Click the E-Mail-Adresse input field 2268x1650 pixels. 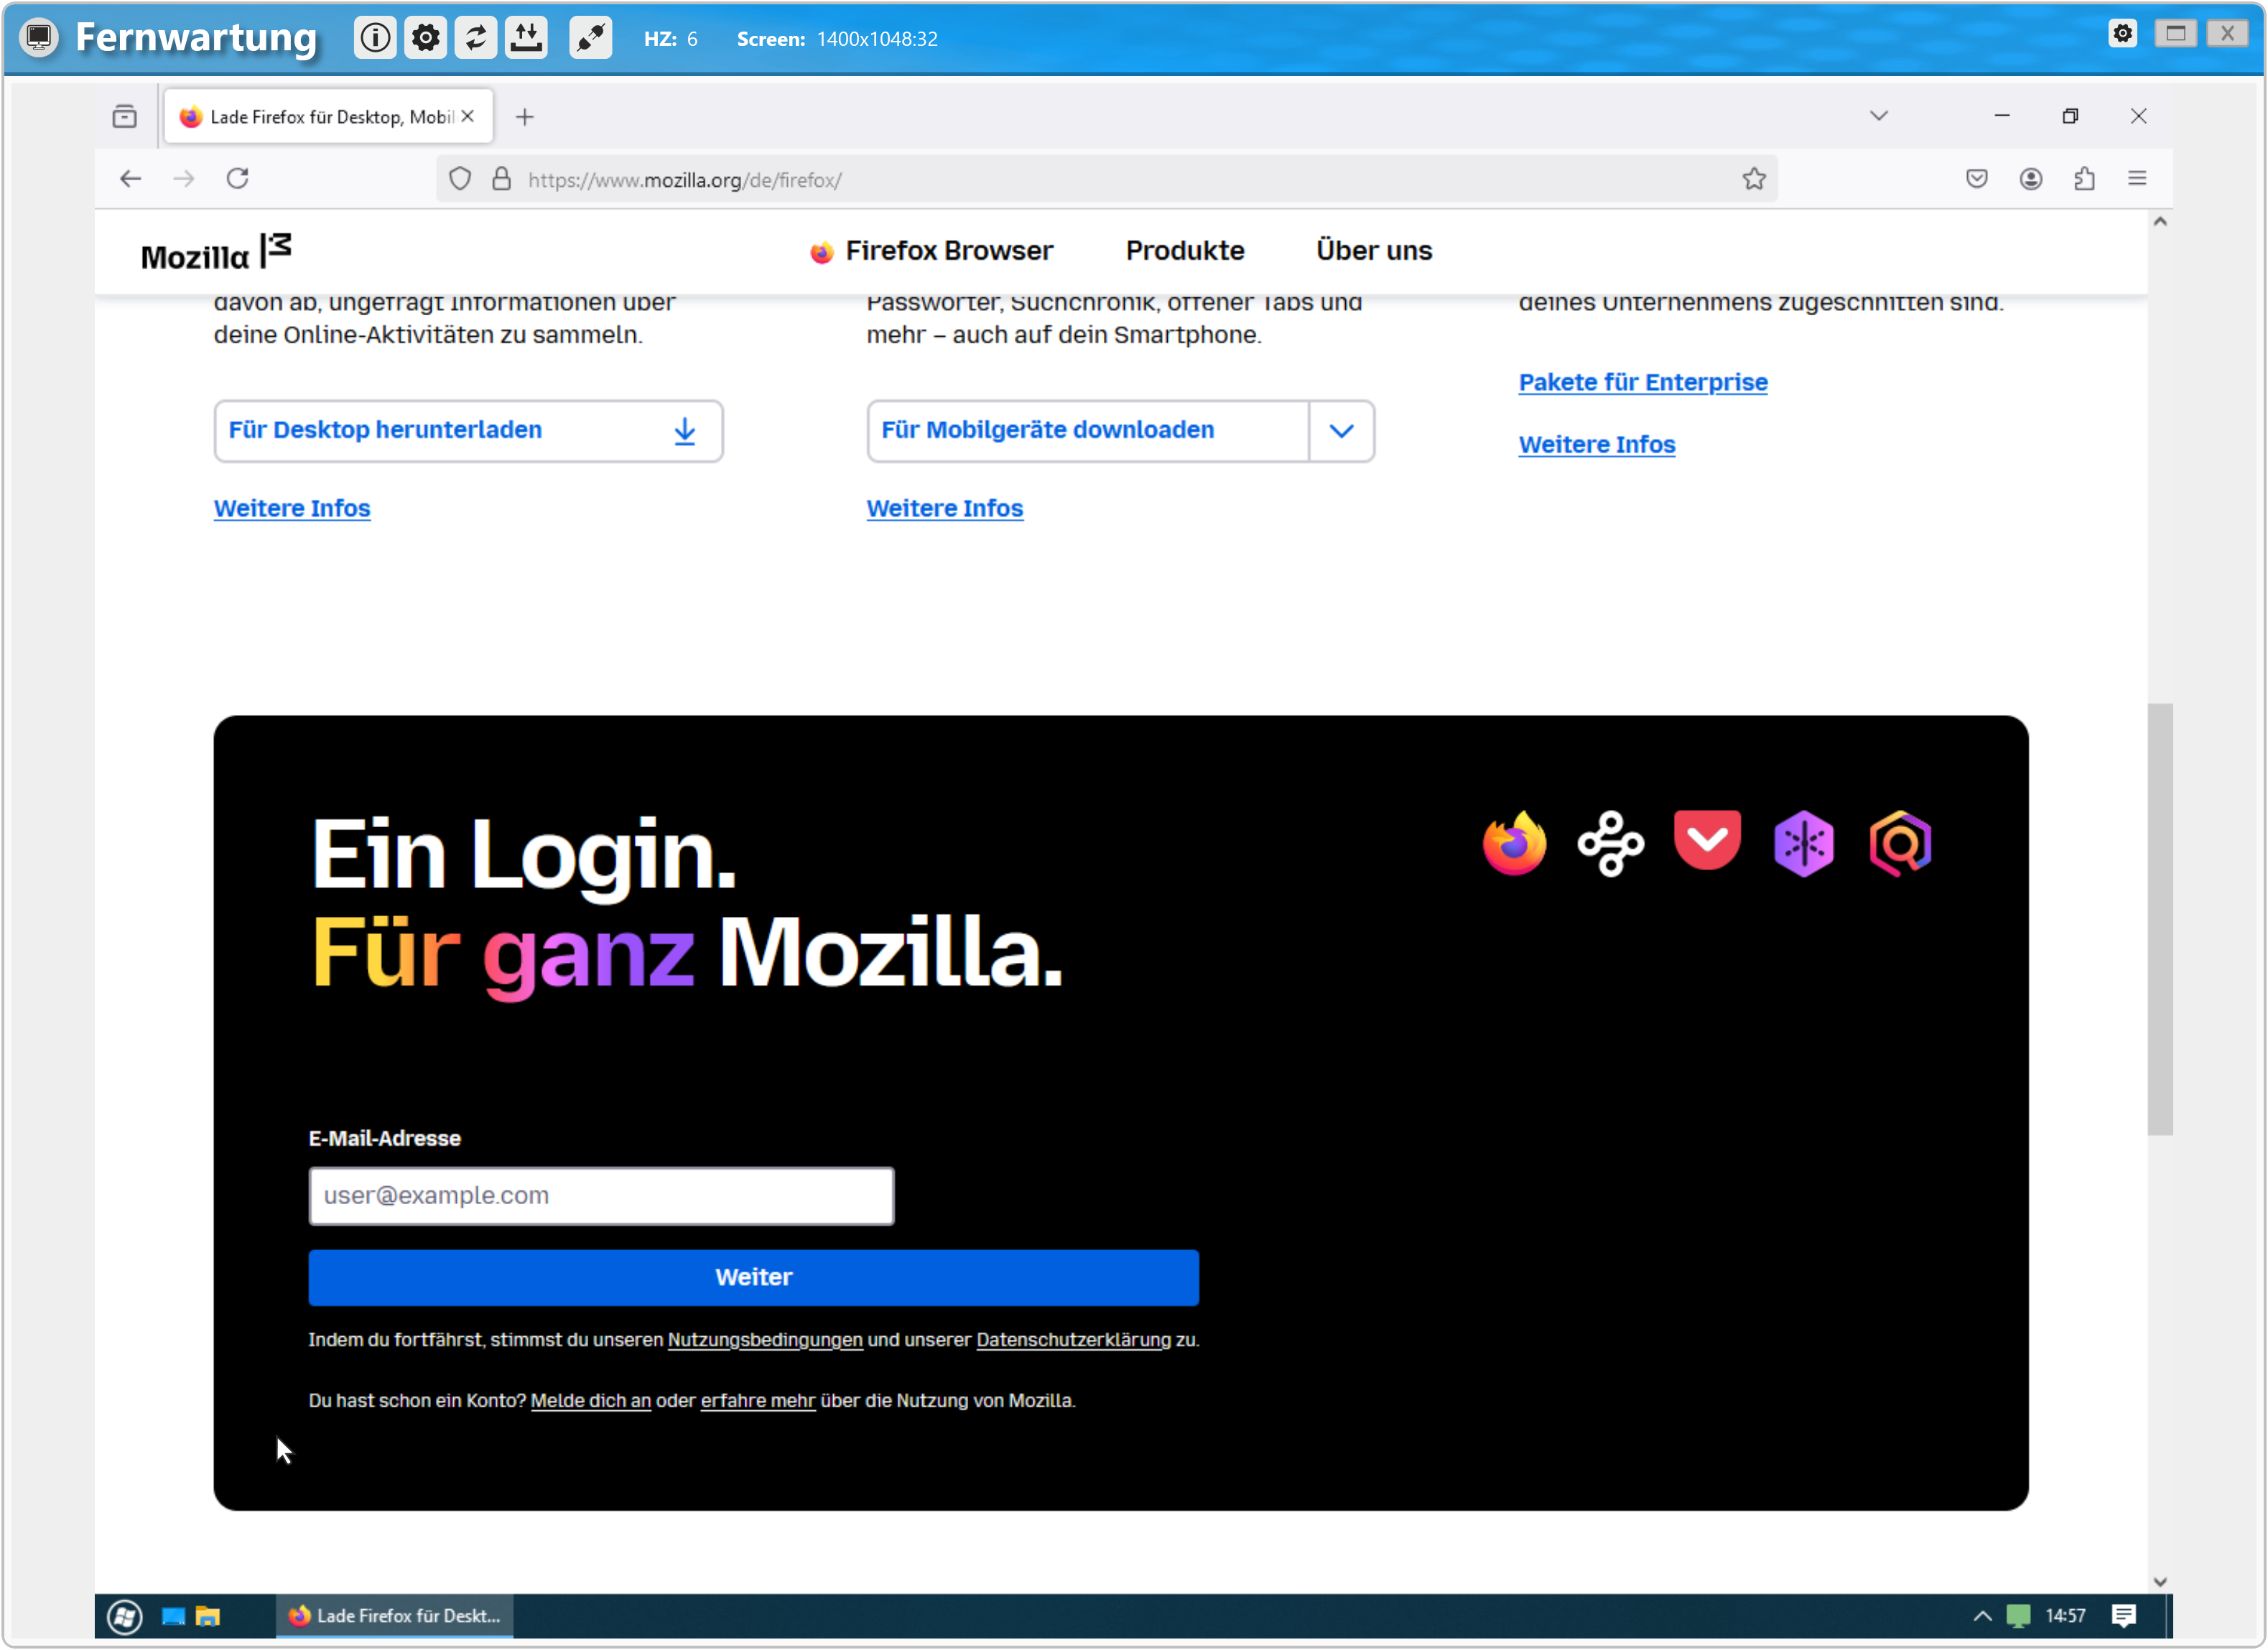601,1196
